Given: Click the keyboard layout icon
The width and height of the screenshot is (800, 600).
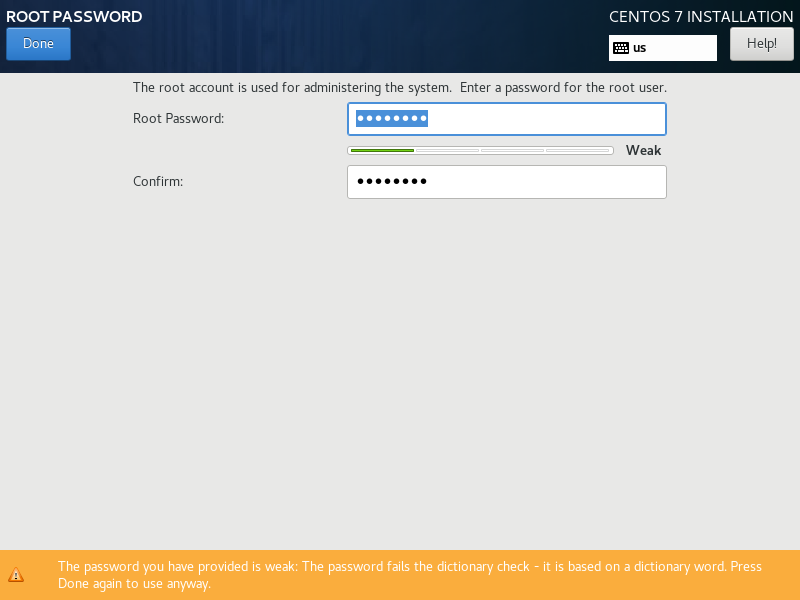Looking at the screenshot, I should point(621,48).
